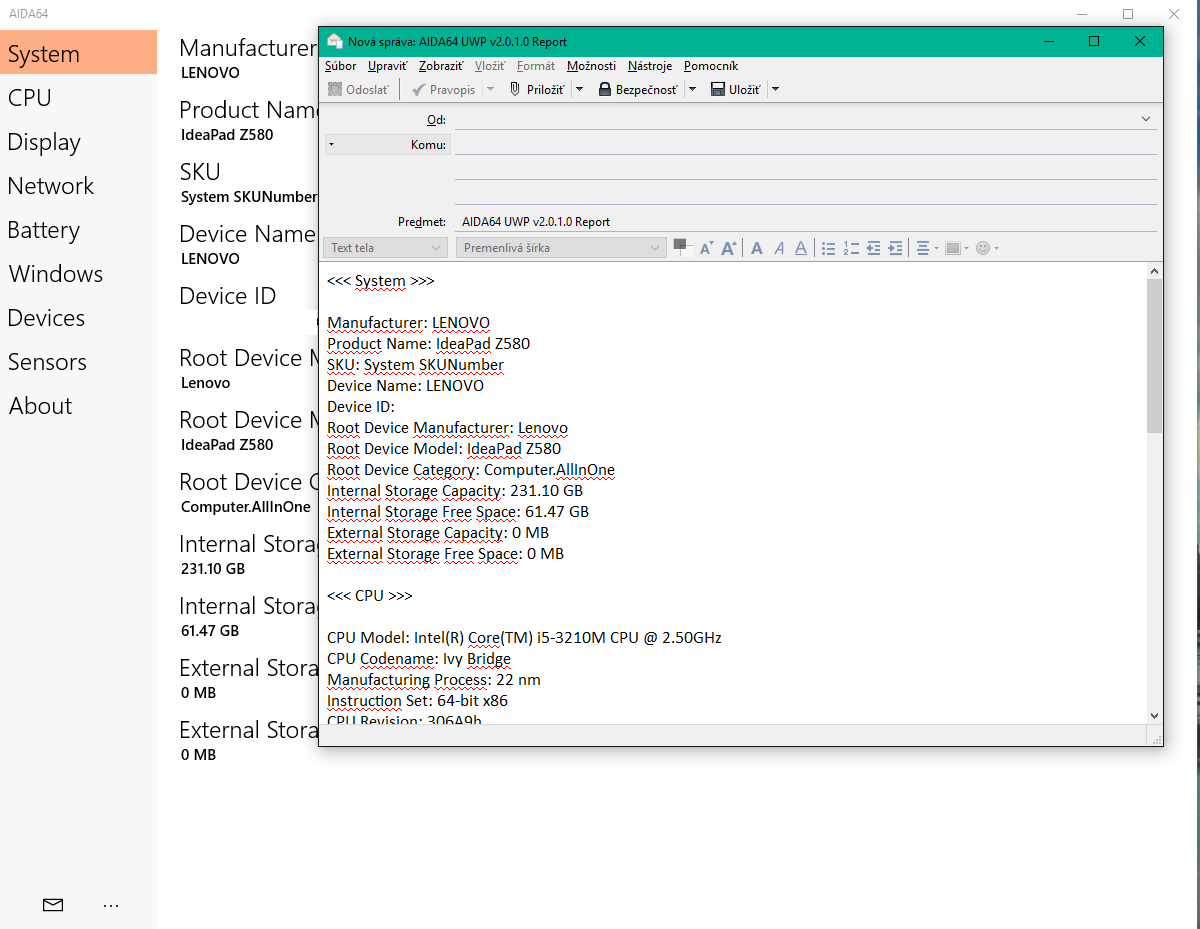Open the Zobraziť menu
1200x929 pixels.
coord(441,66)
